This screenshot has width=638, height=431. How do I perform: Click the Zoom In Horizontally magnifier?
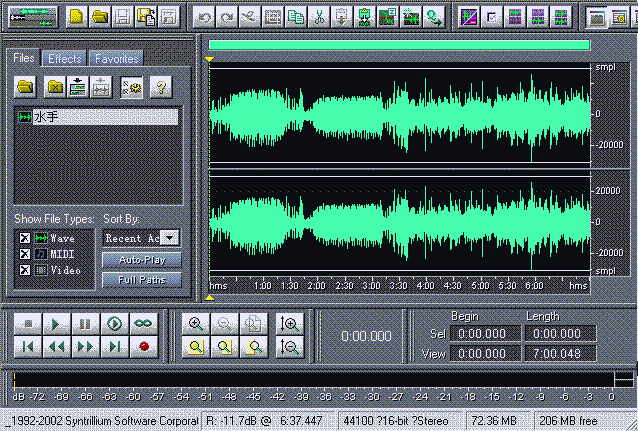pyautogui.click(x=196, y=324)
